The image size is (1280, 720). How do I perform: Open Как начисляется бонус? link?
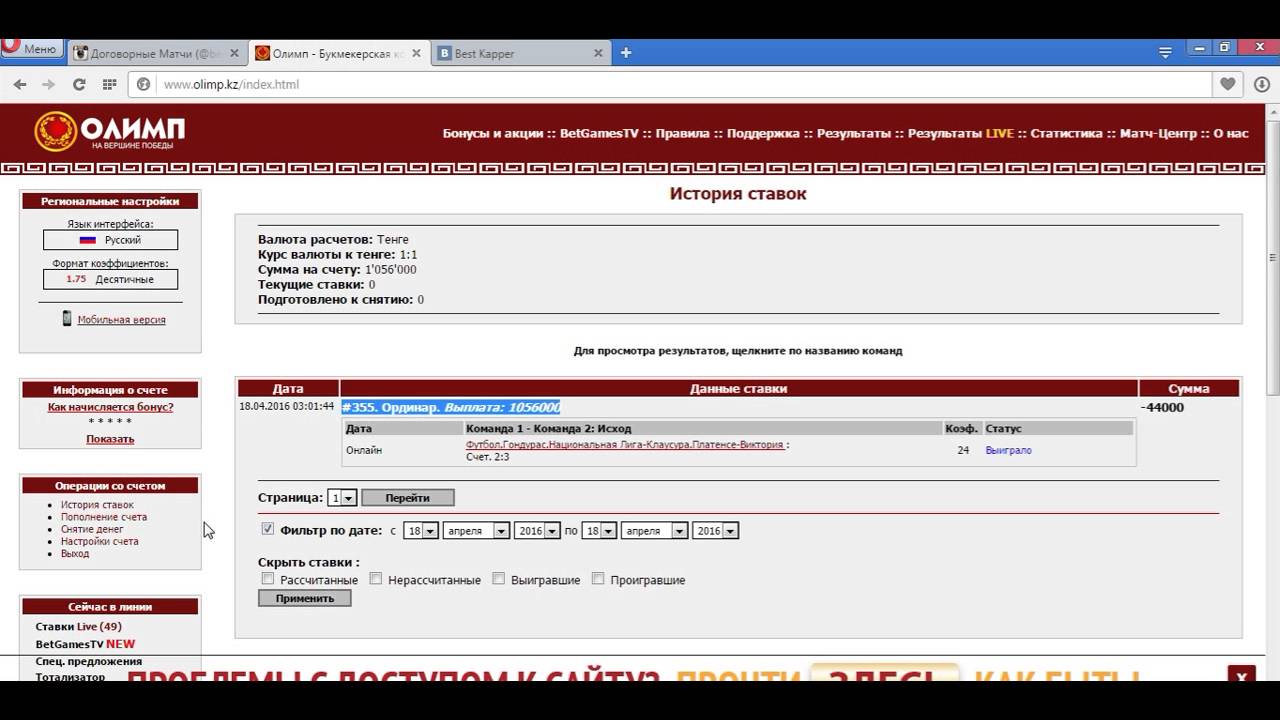coord(110,407)
